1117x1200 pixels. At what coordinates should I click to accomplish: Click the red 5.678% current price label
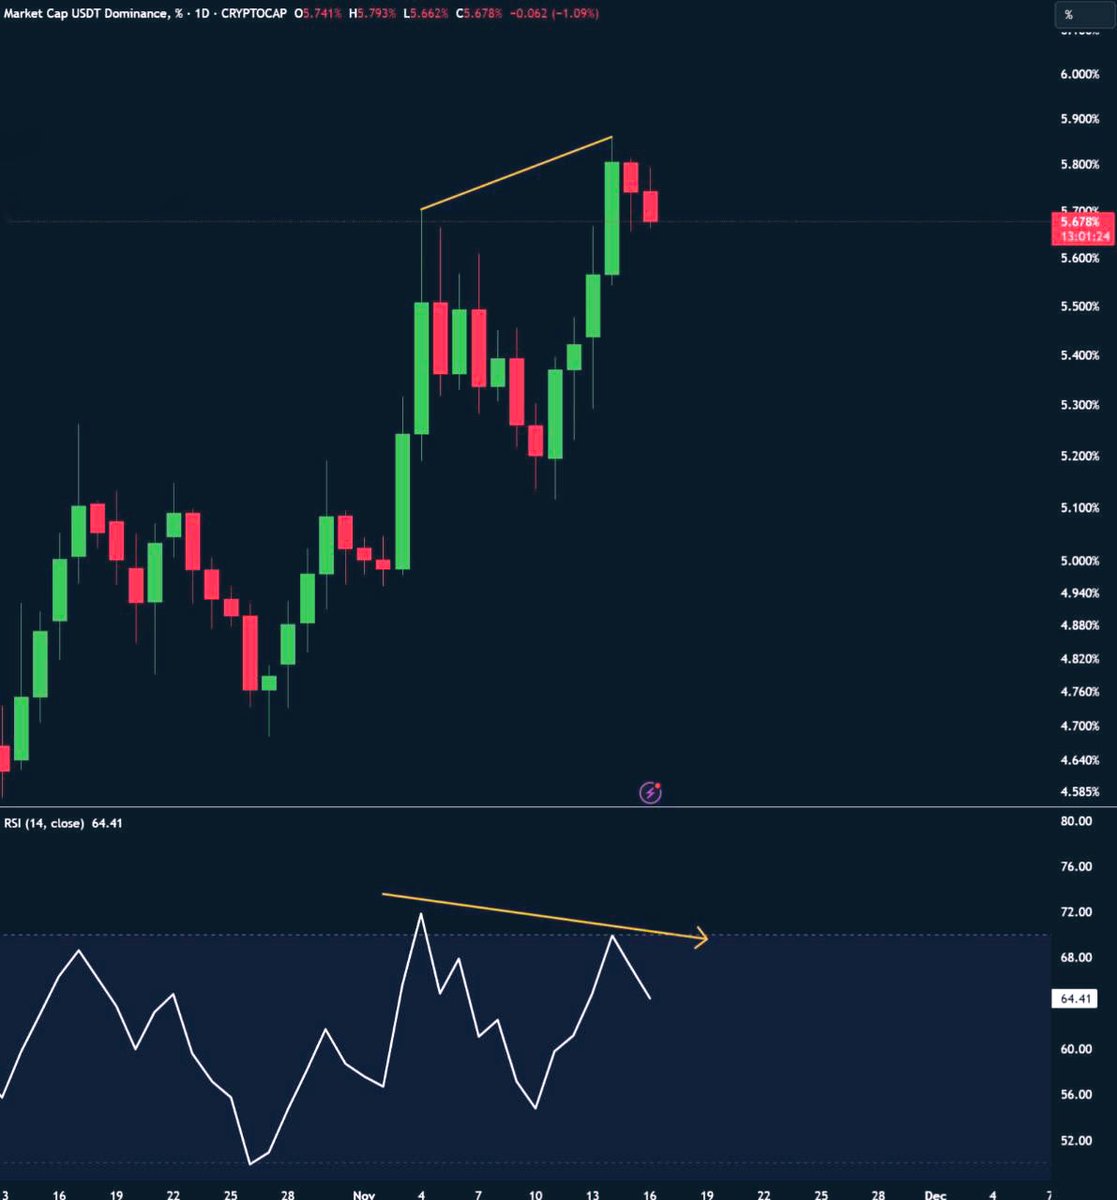tap(1079, 223)
